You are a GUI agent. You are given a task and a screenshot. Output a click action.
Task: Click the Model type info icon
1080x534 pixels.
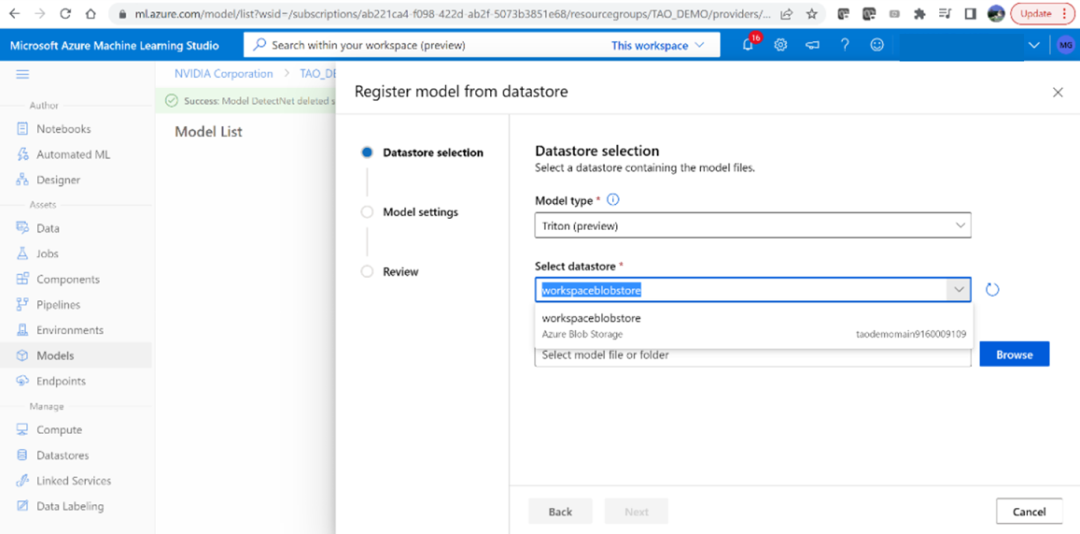[x=613, y=200]
